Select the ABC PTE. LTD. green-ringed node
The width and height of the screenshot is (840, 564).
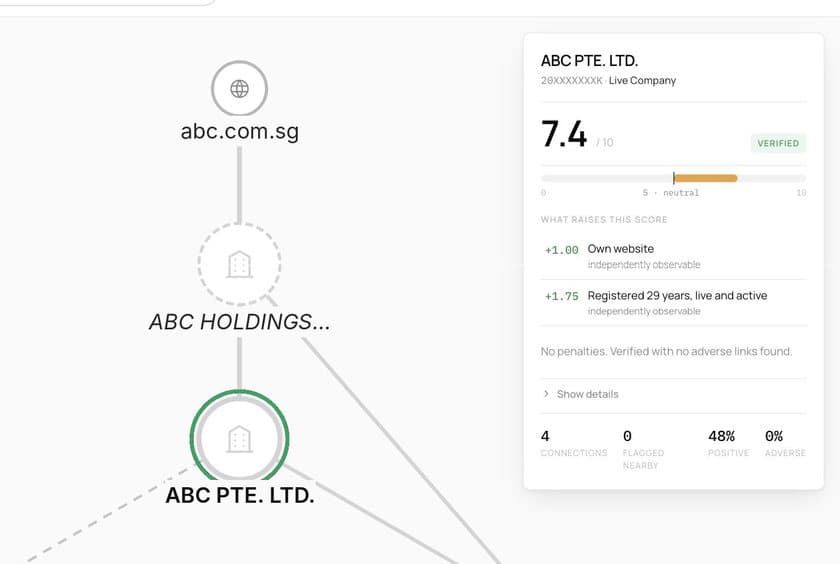tap(239, 439)
